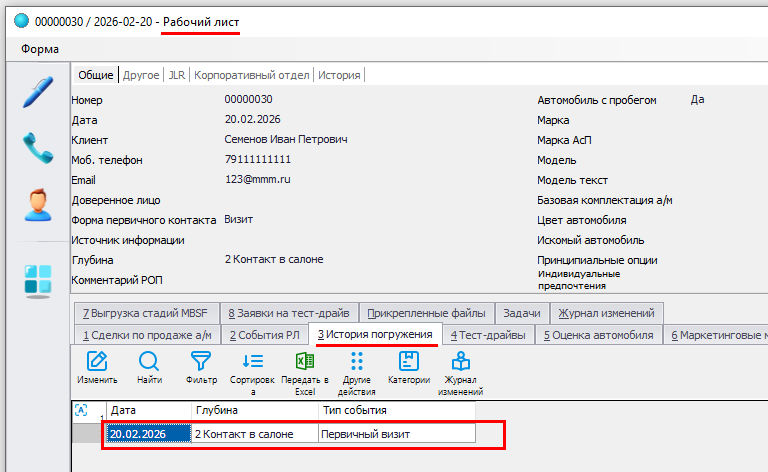This screenshot has width=768, height=472.
Task: Open the Форма menu
Action: (x=39, y=49)
